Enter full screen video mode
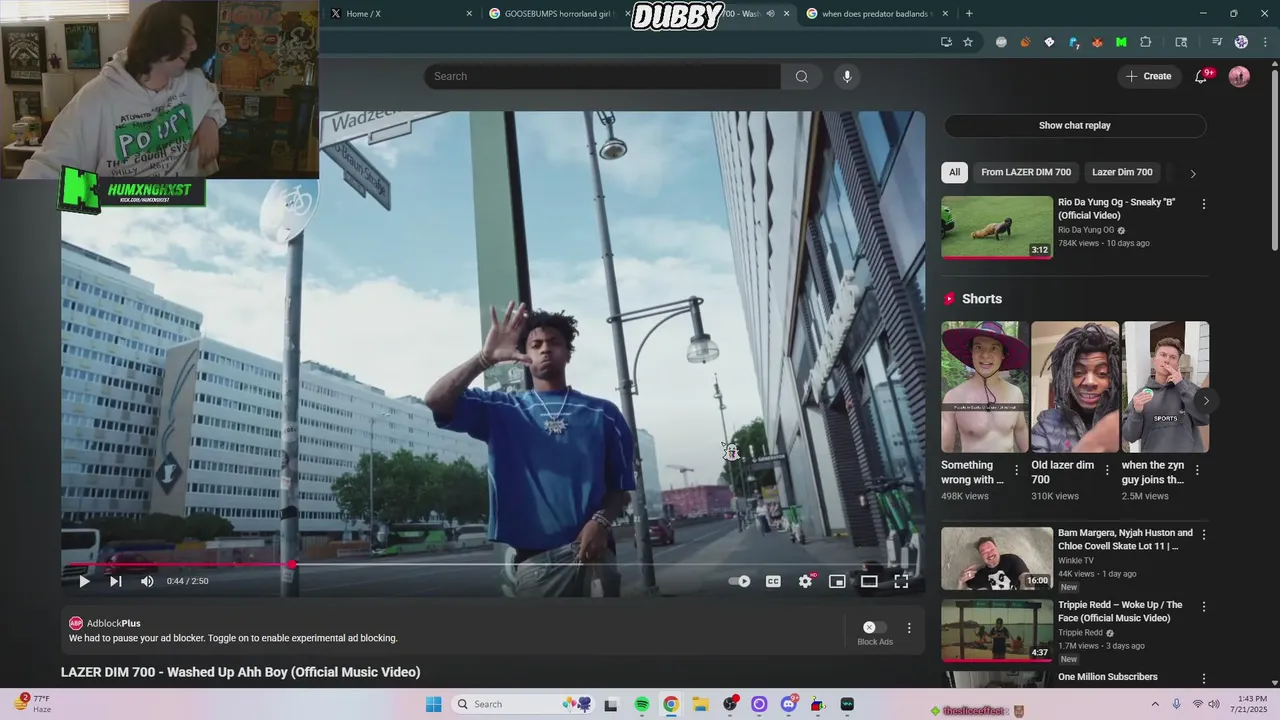Viewport: 1280px width, 720px height. click(901, 581)
